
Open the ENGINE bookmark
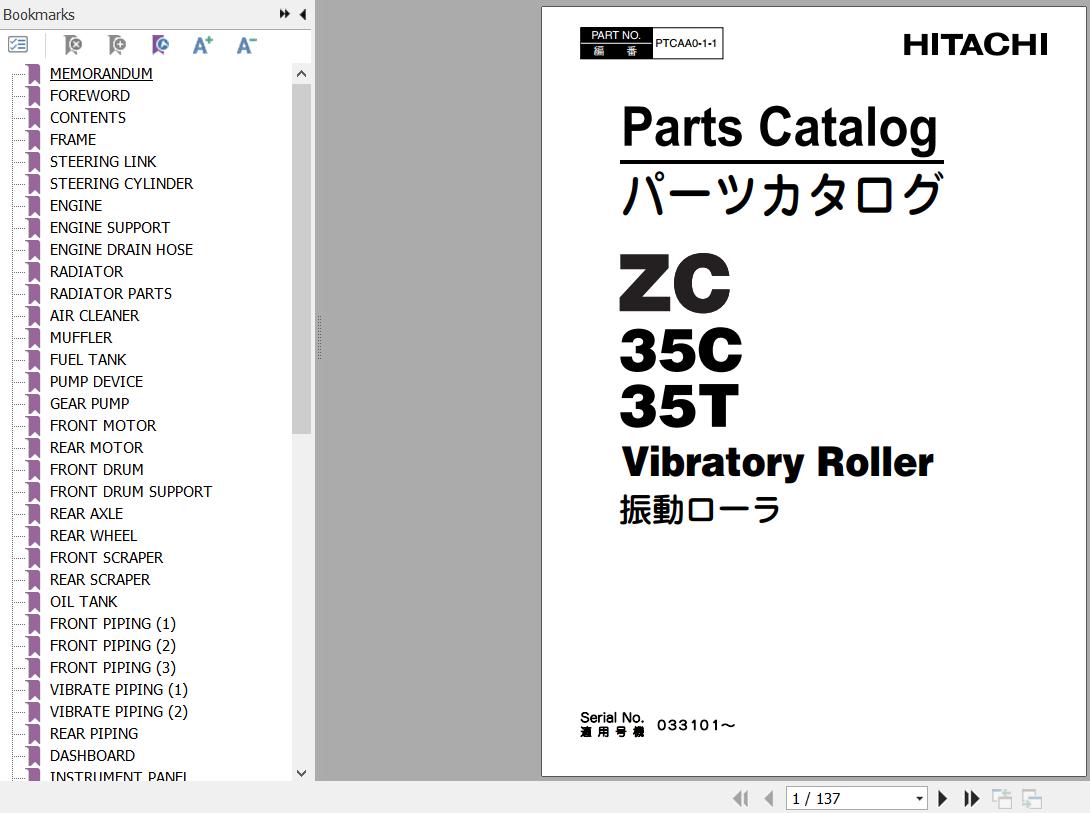pyautogui.click(x=76, y=205)
